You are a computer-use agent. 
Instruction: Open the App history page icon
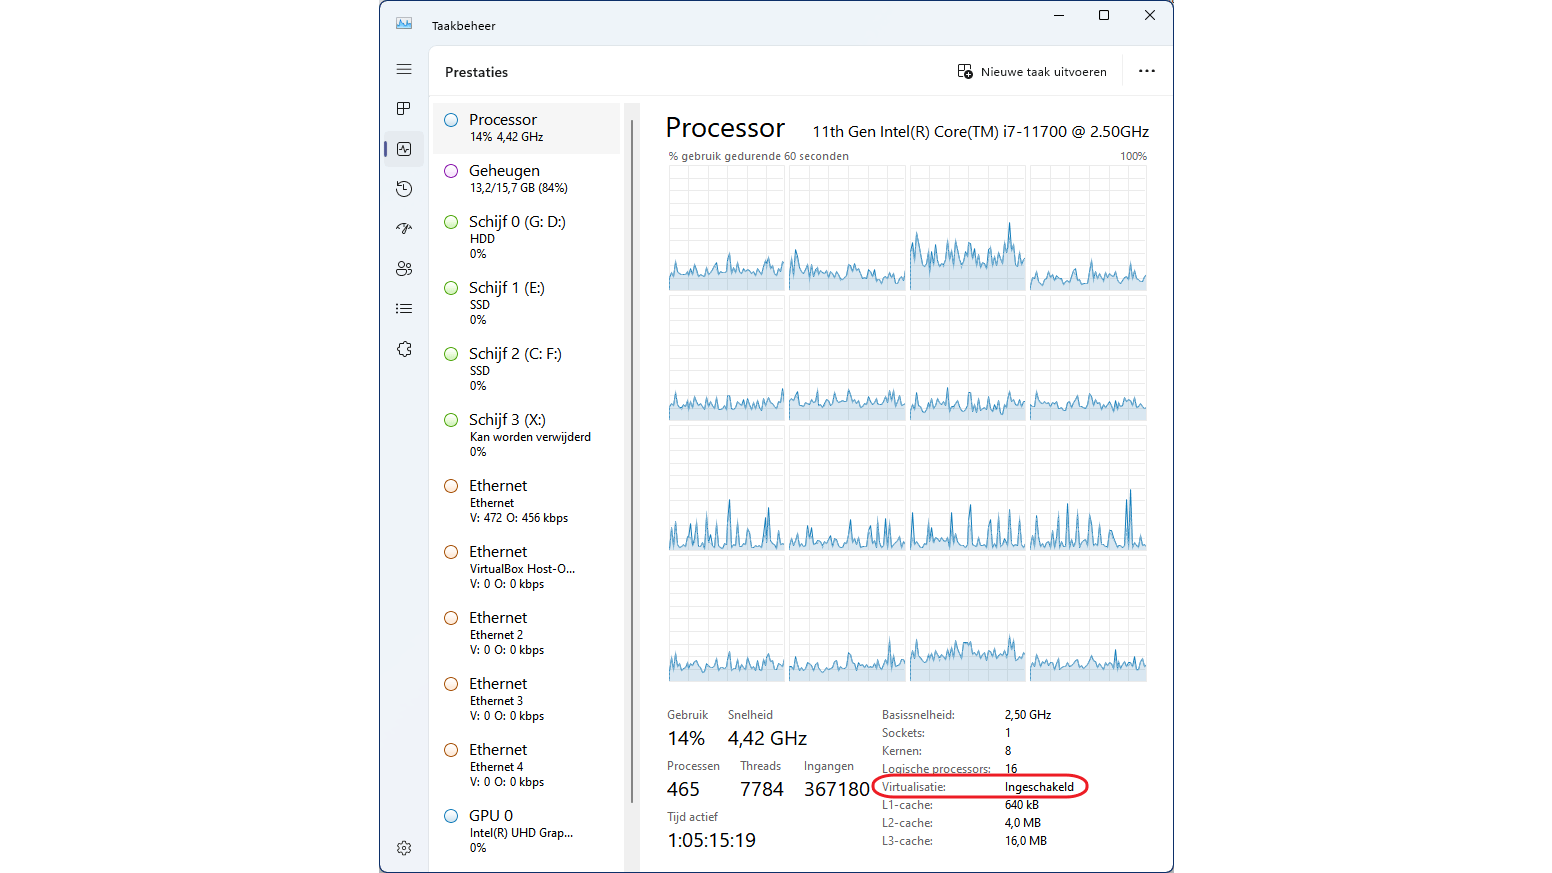click(x=404, y=189)
